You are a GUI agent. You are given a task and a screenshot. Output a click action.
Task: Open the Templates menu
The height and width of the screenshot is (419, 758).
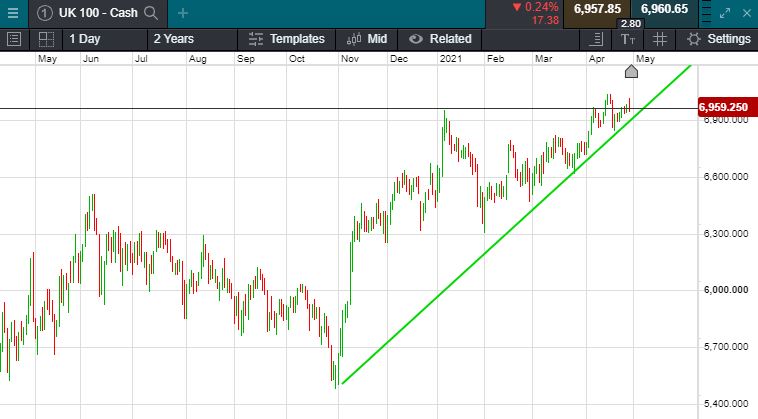288,39
